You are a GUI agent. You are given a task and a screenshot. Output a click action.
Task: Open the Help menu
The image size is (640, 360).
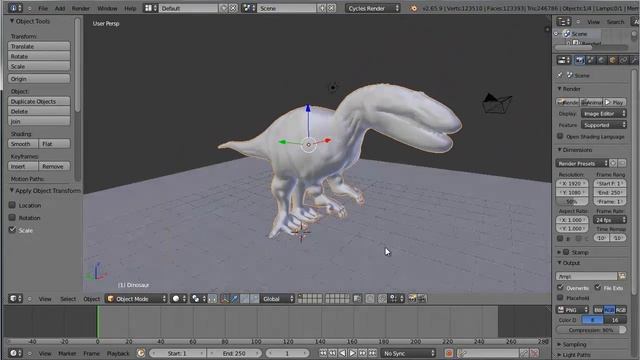130,8
